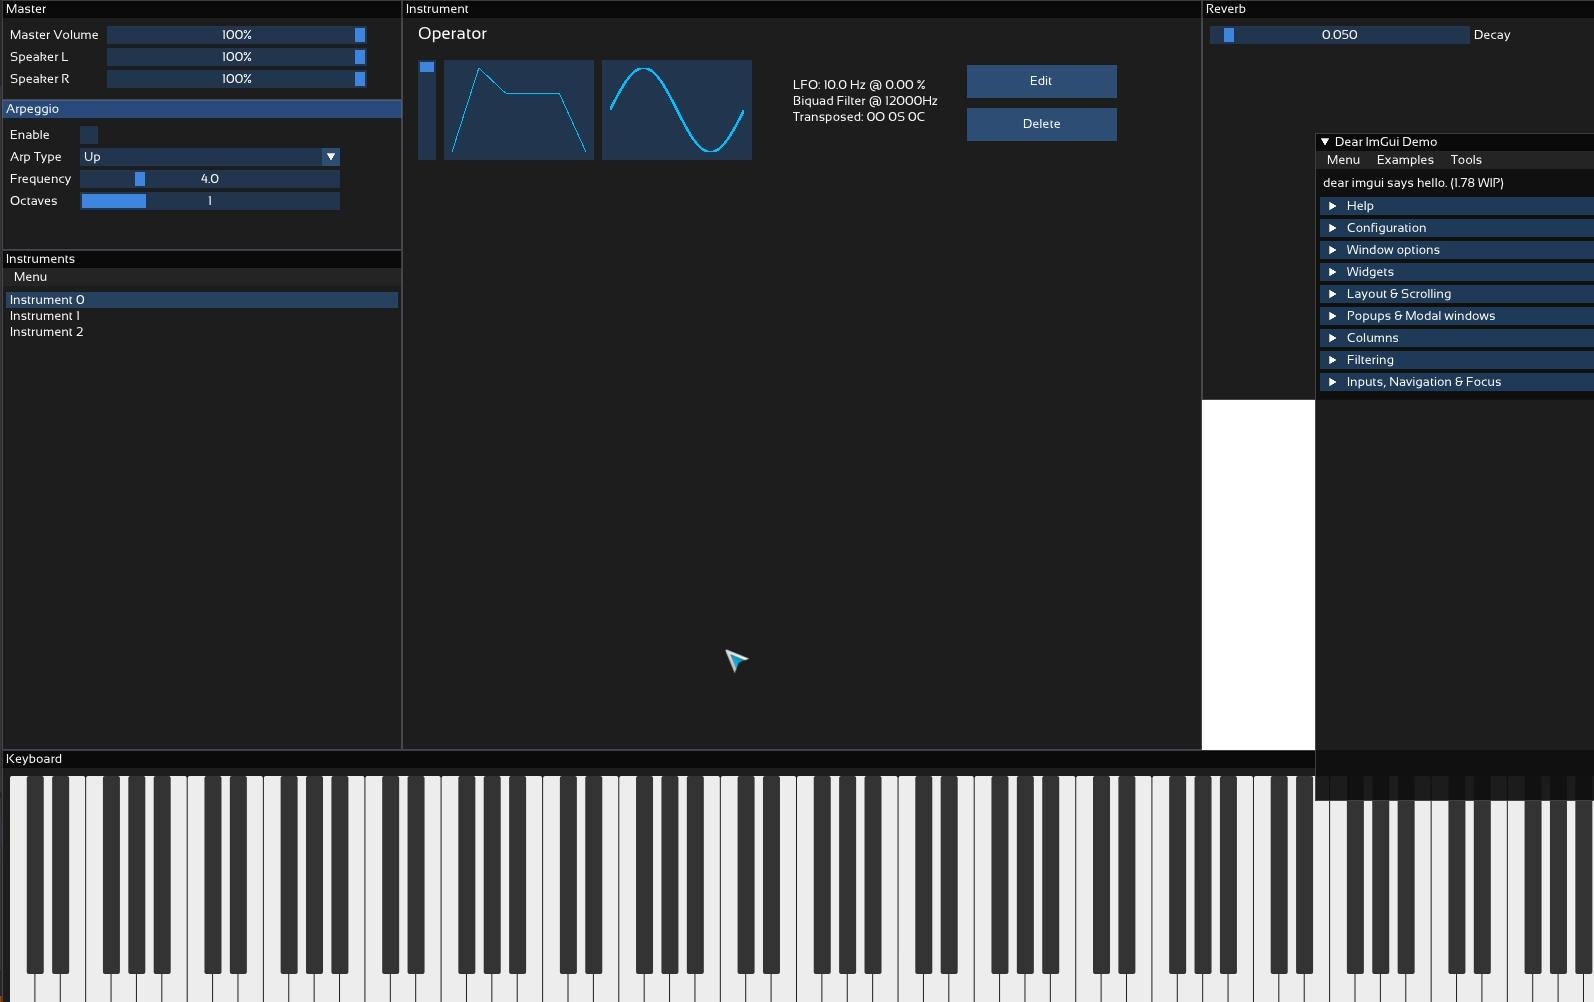1594x1002 pixels.
Task: Click the Reverb Decay slider
Action: tap(1338, 35)
